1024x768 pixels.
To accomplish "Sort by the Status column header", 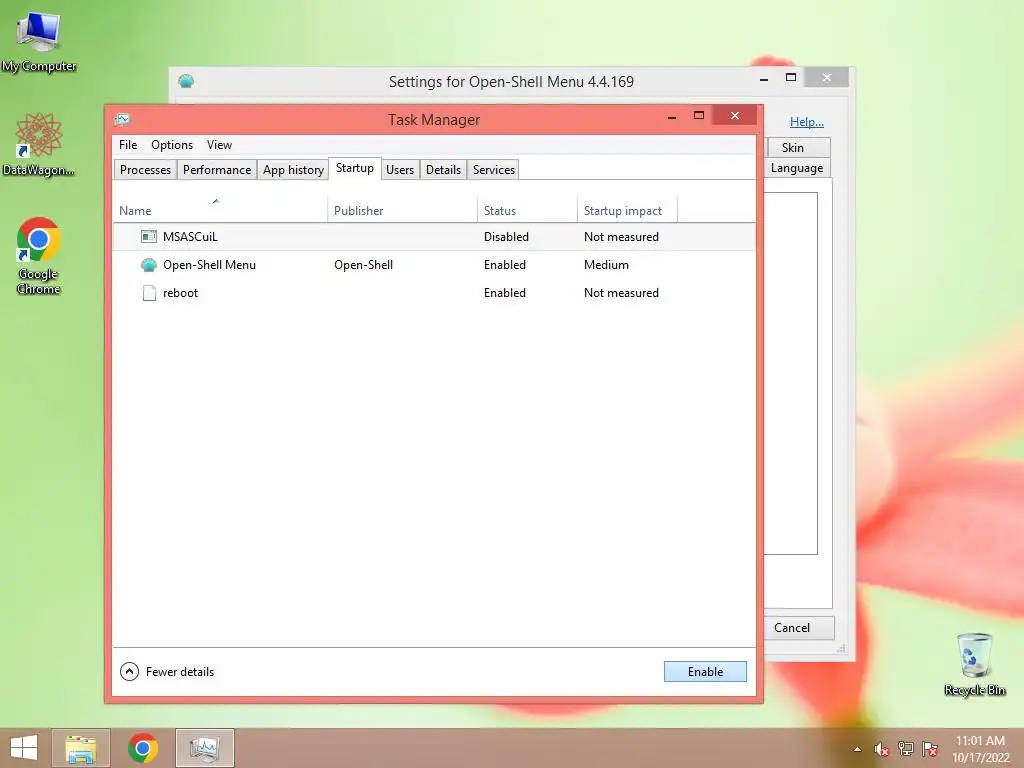I will click(x=527, y=210).
